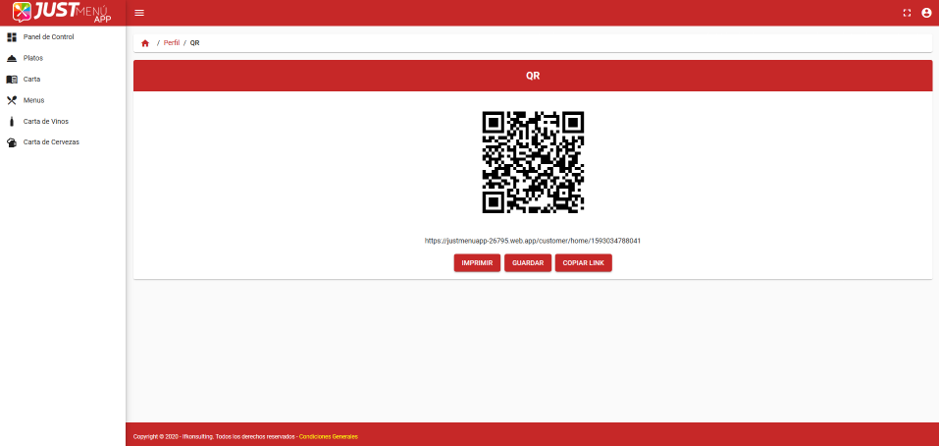
Task: Click the Just Menú App logo
Action: (62, 12)
